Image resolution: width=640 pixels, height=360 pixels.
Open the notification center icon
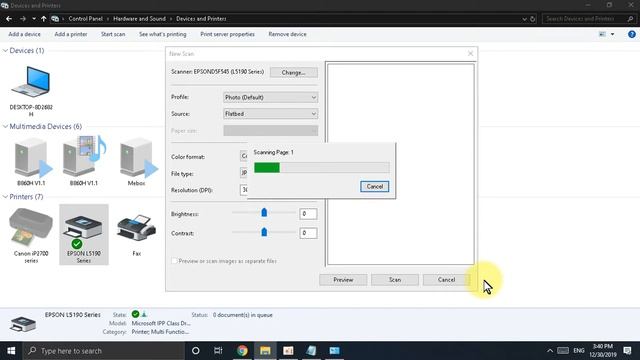[x=627, y=351]
